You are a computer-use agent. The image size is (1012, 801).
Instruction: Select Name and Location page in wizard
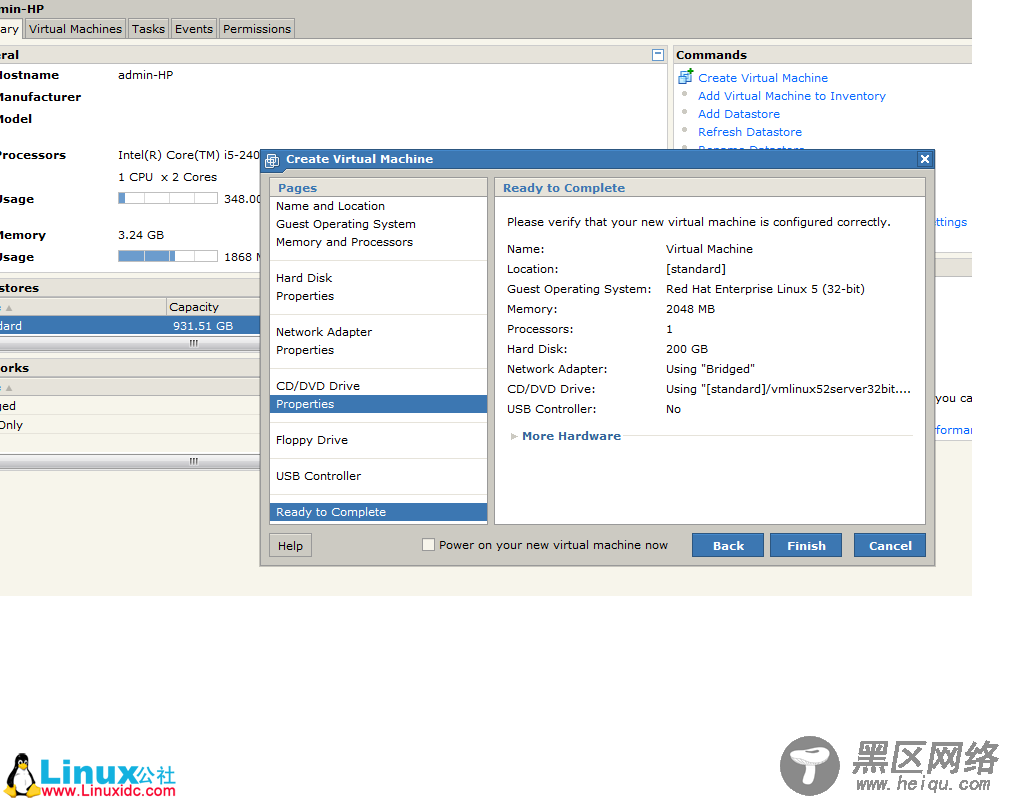tap(330, 206)
